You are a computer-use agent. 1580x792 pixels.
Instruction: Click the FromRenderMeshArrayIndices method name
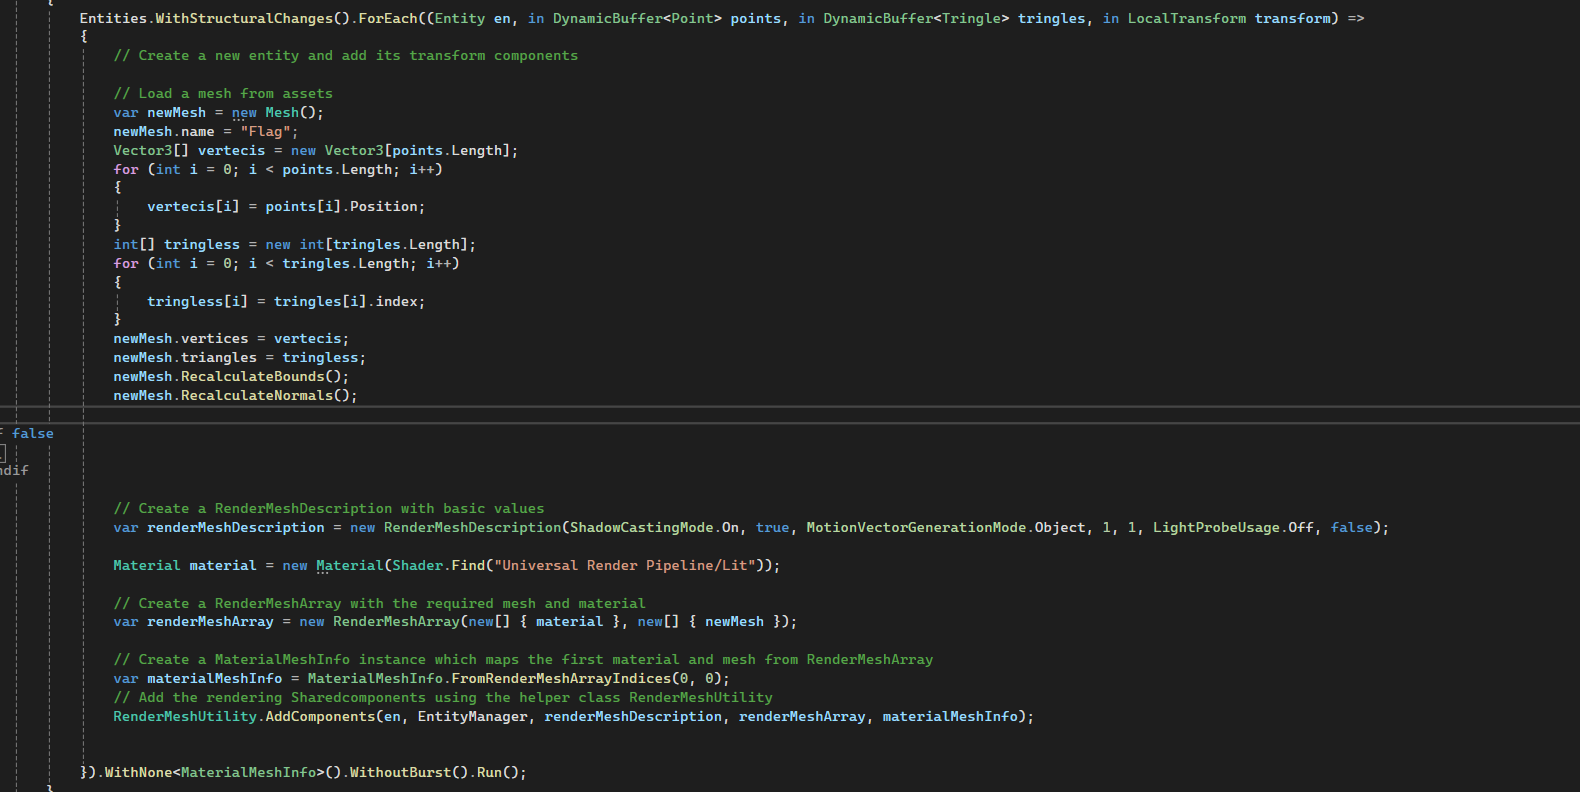pyautogui.click(x=561, y=679)
